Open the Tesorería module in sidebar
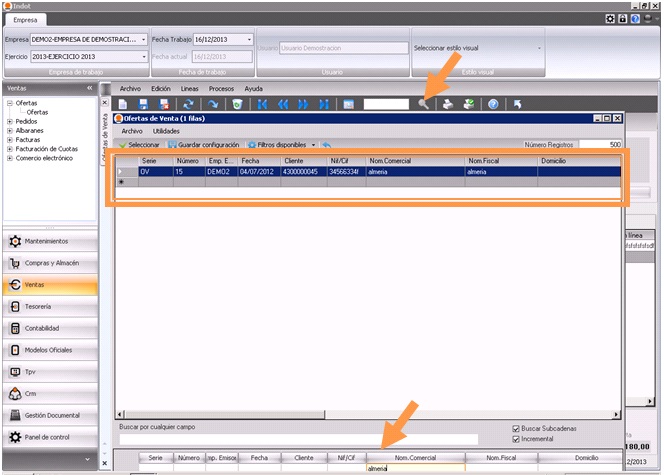Viewport: 664px width, 475px height. tap(50, 306)
